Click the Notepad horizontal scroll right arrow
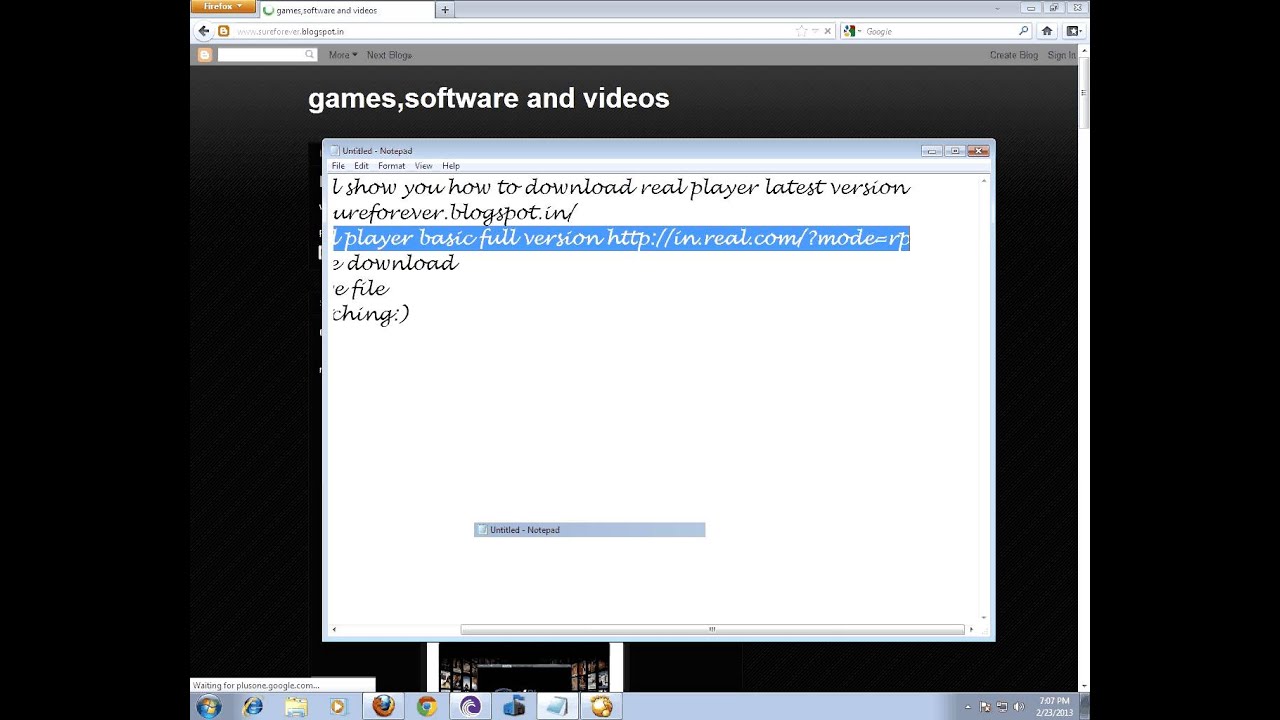 [x=971, y=629]
